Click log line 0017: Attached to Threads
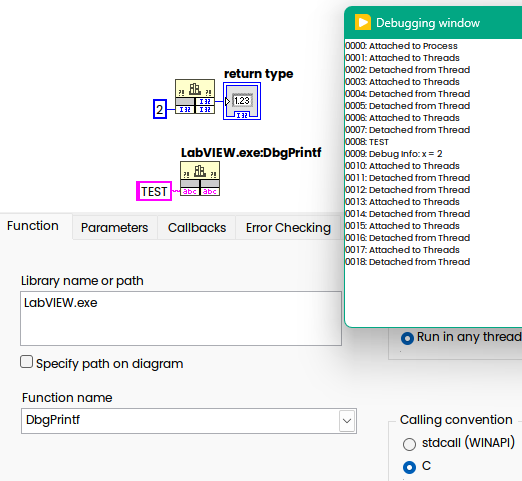The height and width of the screenshot is (481, 522). [402, 250]
